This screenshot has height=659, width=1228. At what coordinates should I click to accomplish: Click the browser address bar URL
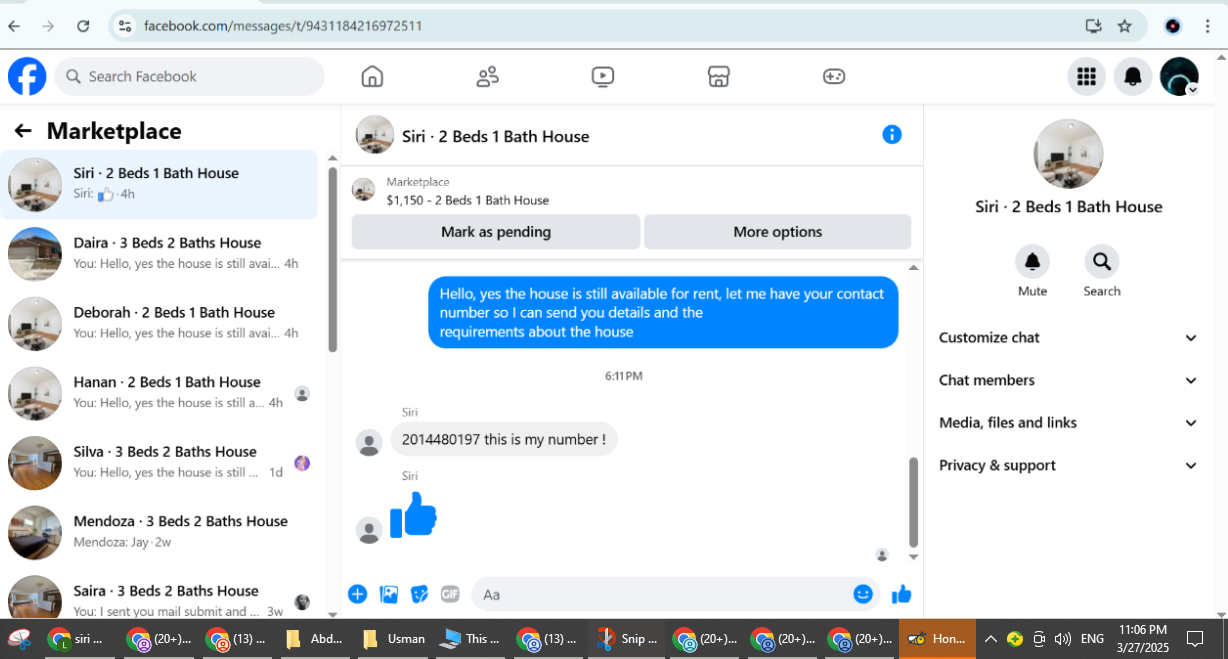pyautogui.click(x=283, y=26)
